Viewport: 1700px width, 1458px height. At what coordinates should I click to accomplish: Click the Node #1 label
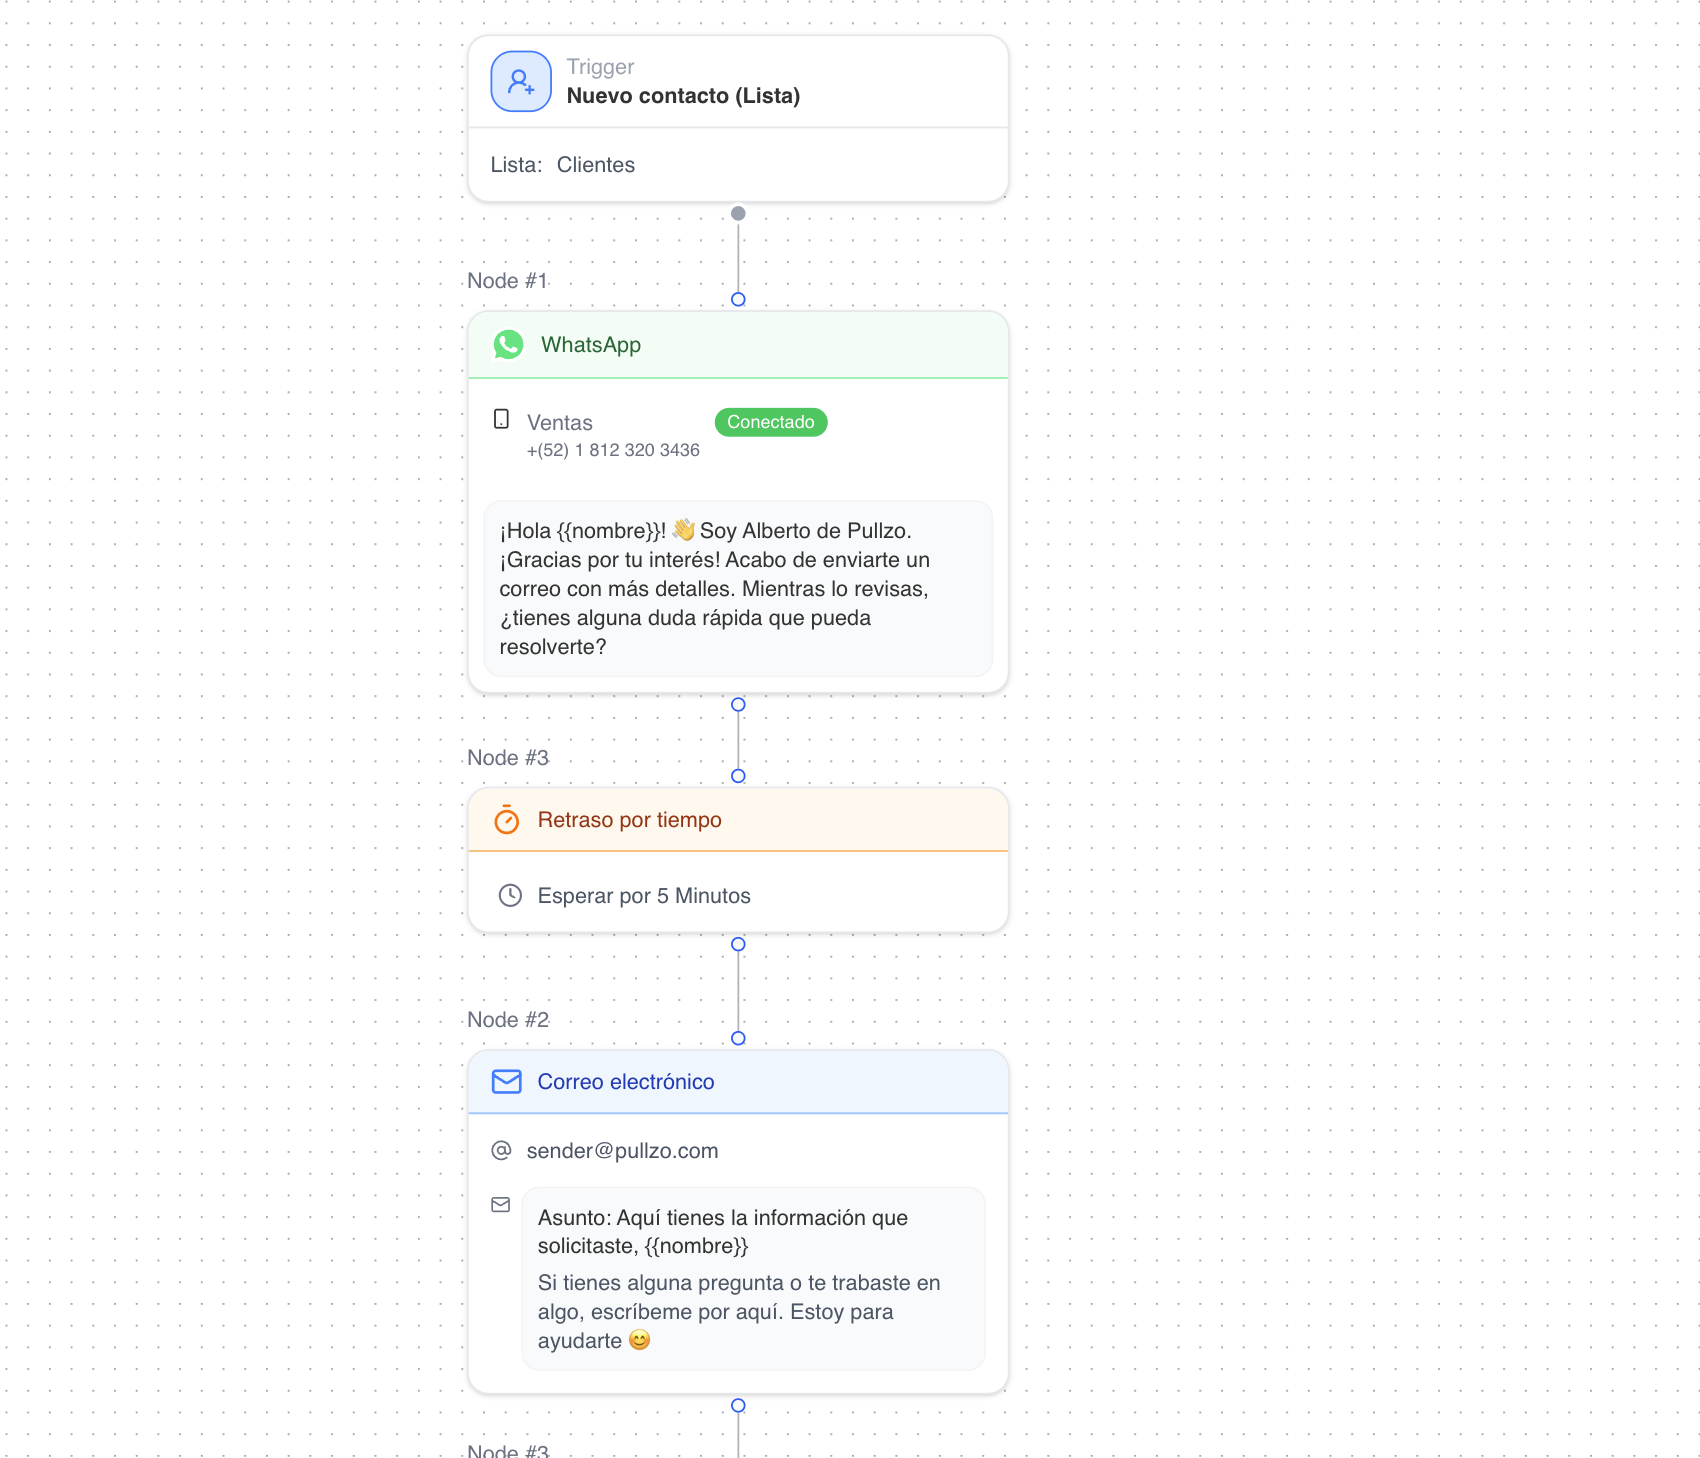pyautogui.click(x=508, y=281)
